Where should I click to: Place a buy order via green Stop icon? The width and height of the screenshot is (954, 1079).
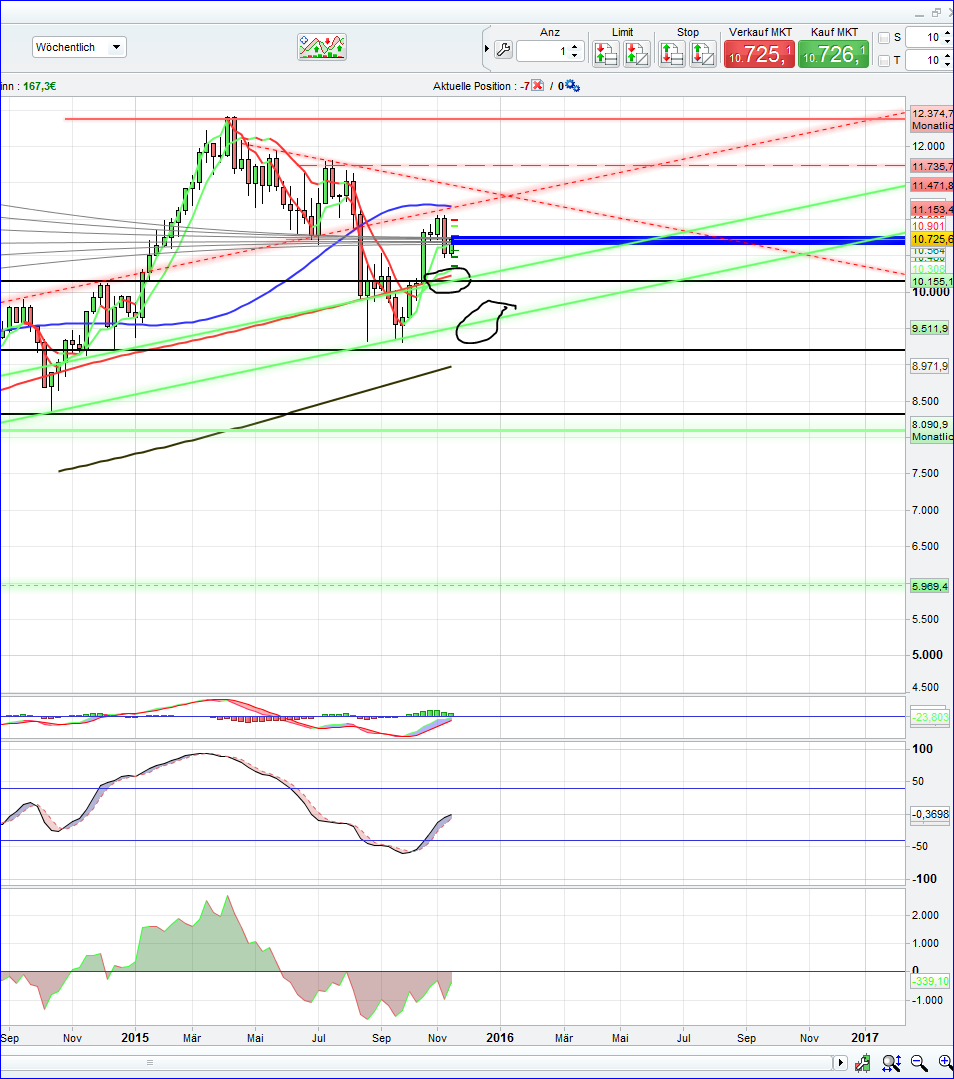[671, 53]
